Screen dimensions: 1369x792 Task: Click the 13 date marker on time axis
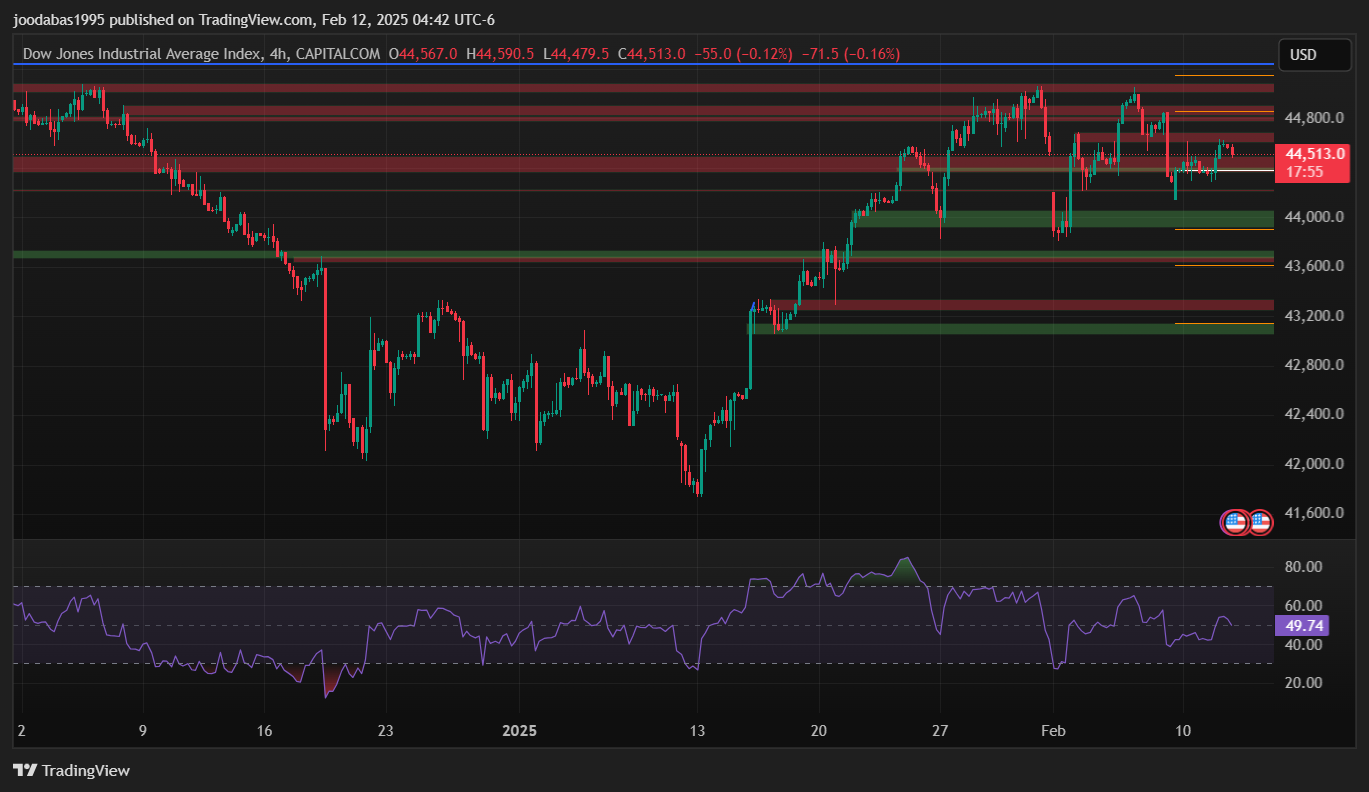(x=697, y=731)
